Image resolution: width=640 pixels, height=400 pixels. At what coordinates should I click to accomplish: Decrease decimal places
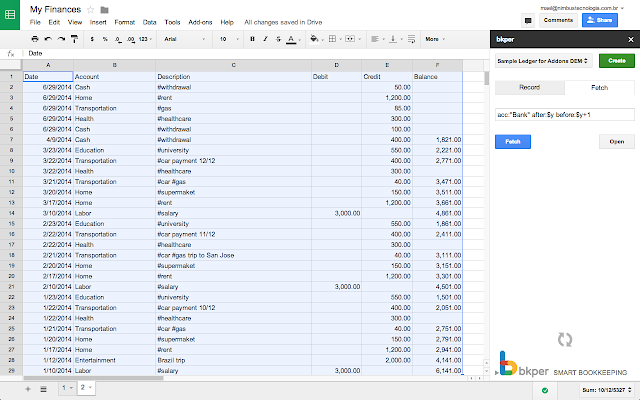pyautogui.click(x=118, y=39)
